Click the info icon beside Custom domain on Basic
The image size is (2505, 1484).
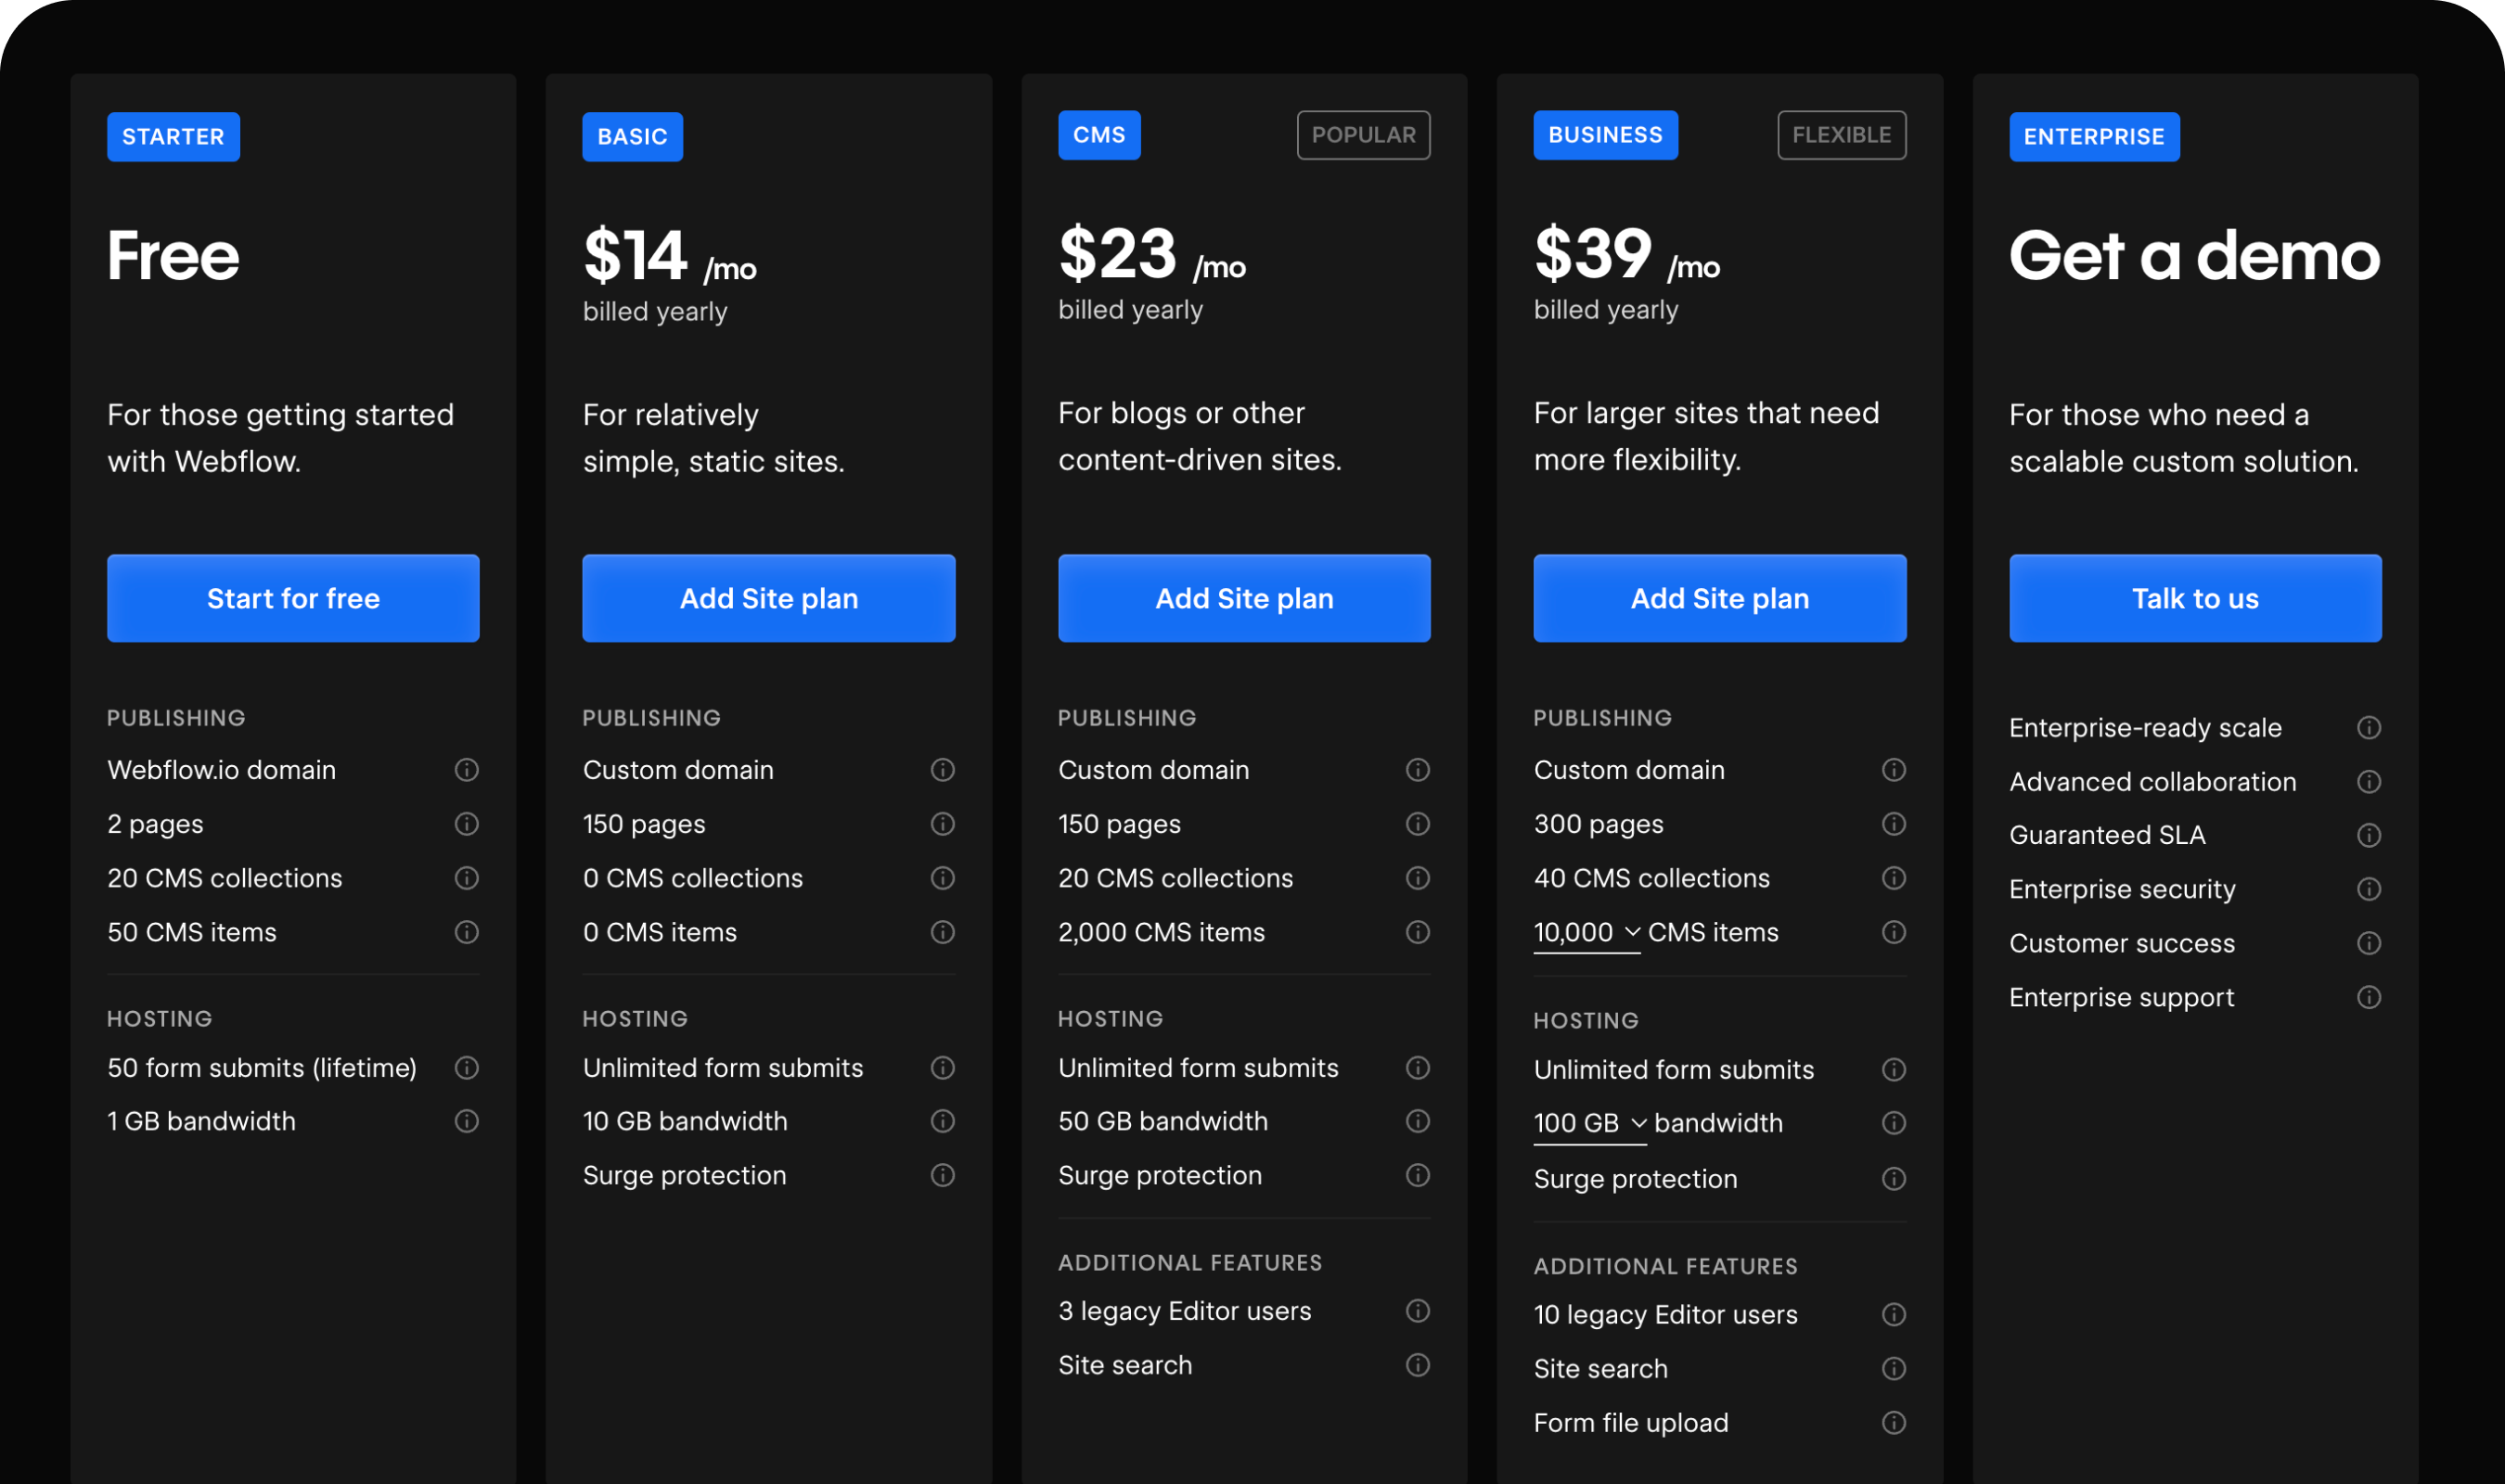tap(941, 770)
